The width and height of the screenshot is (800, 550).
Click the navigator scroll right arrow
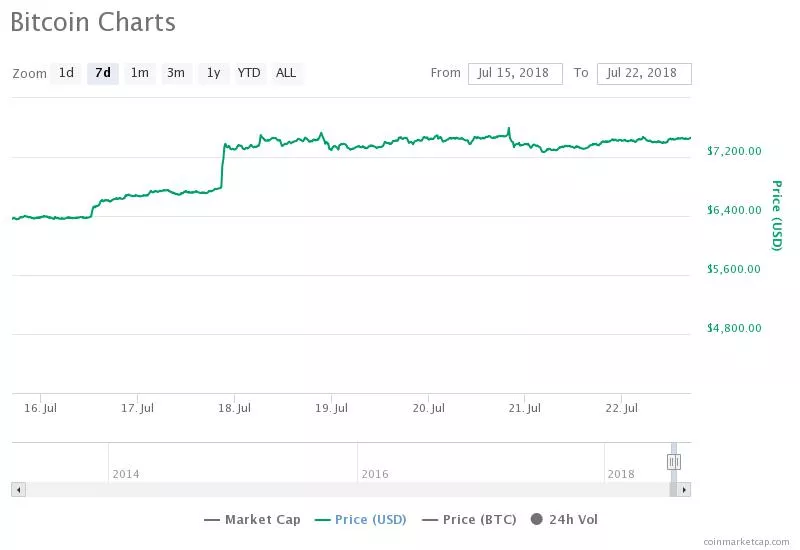click(684, 489)
